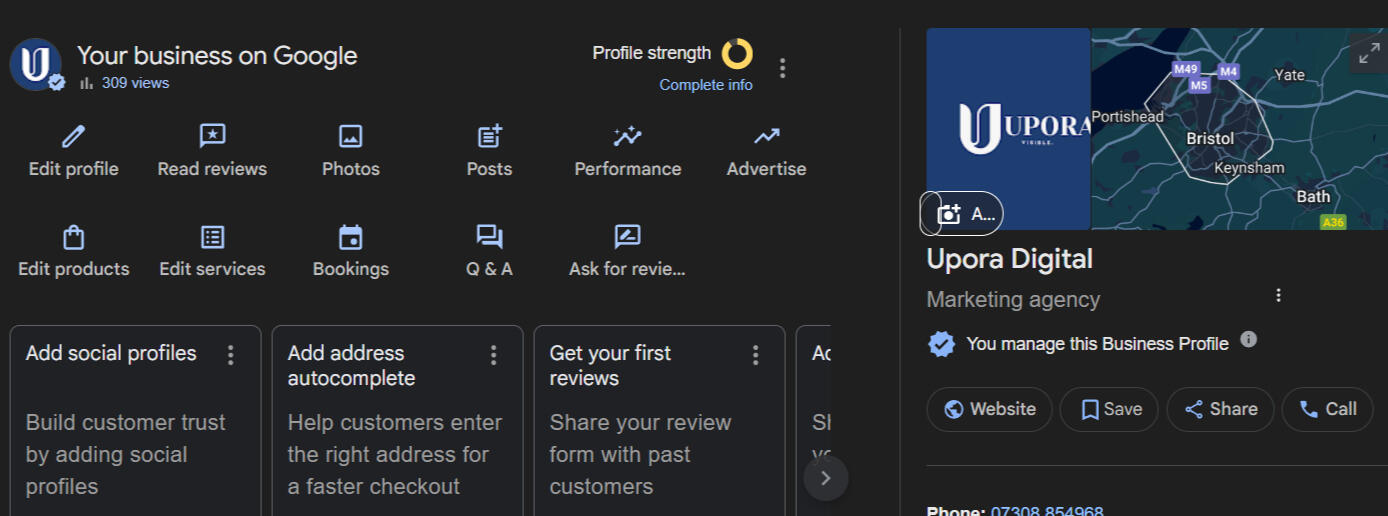This screenshot has width=1388, height=516.
Task: Open the Marketing agency three-dot menu
Action: 1278,295
